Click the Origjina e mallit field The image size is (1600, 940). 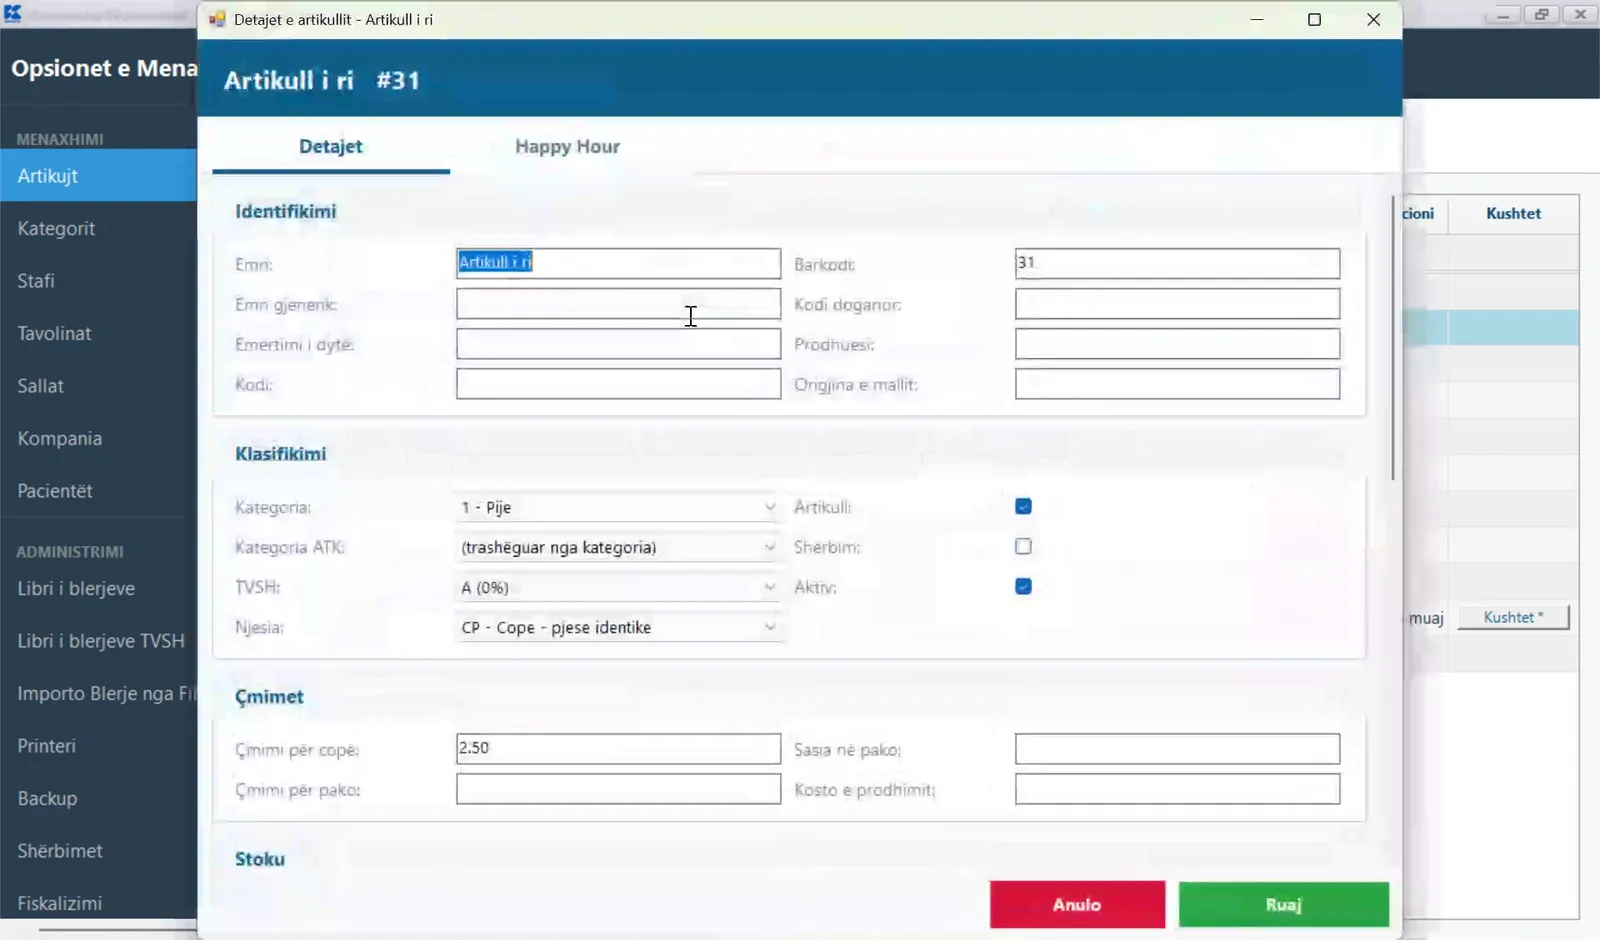(x=1177, y=383)
